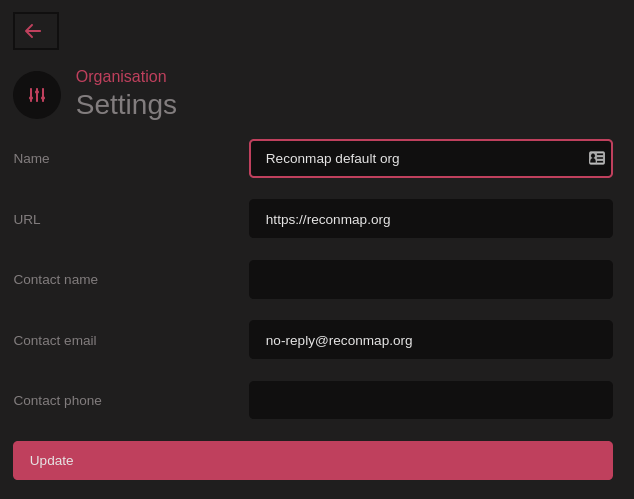Focus the Name input field
This screenshot has height=499, width=634.
(431, 159)
